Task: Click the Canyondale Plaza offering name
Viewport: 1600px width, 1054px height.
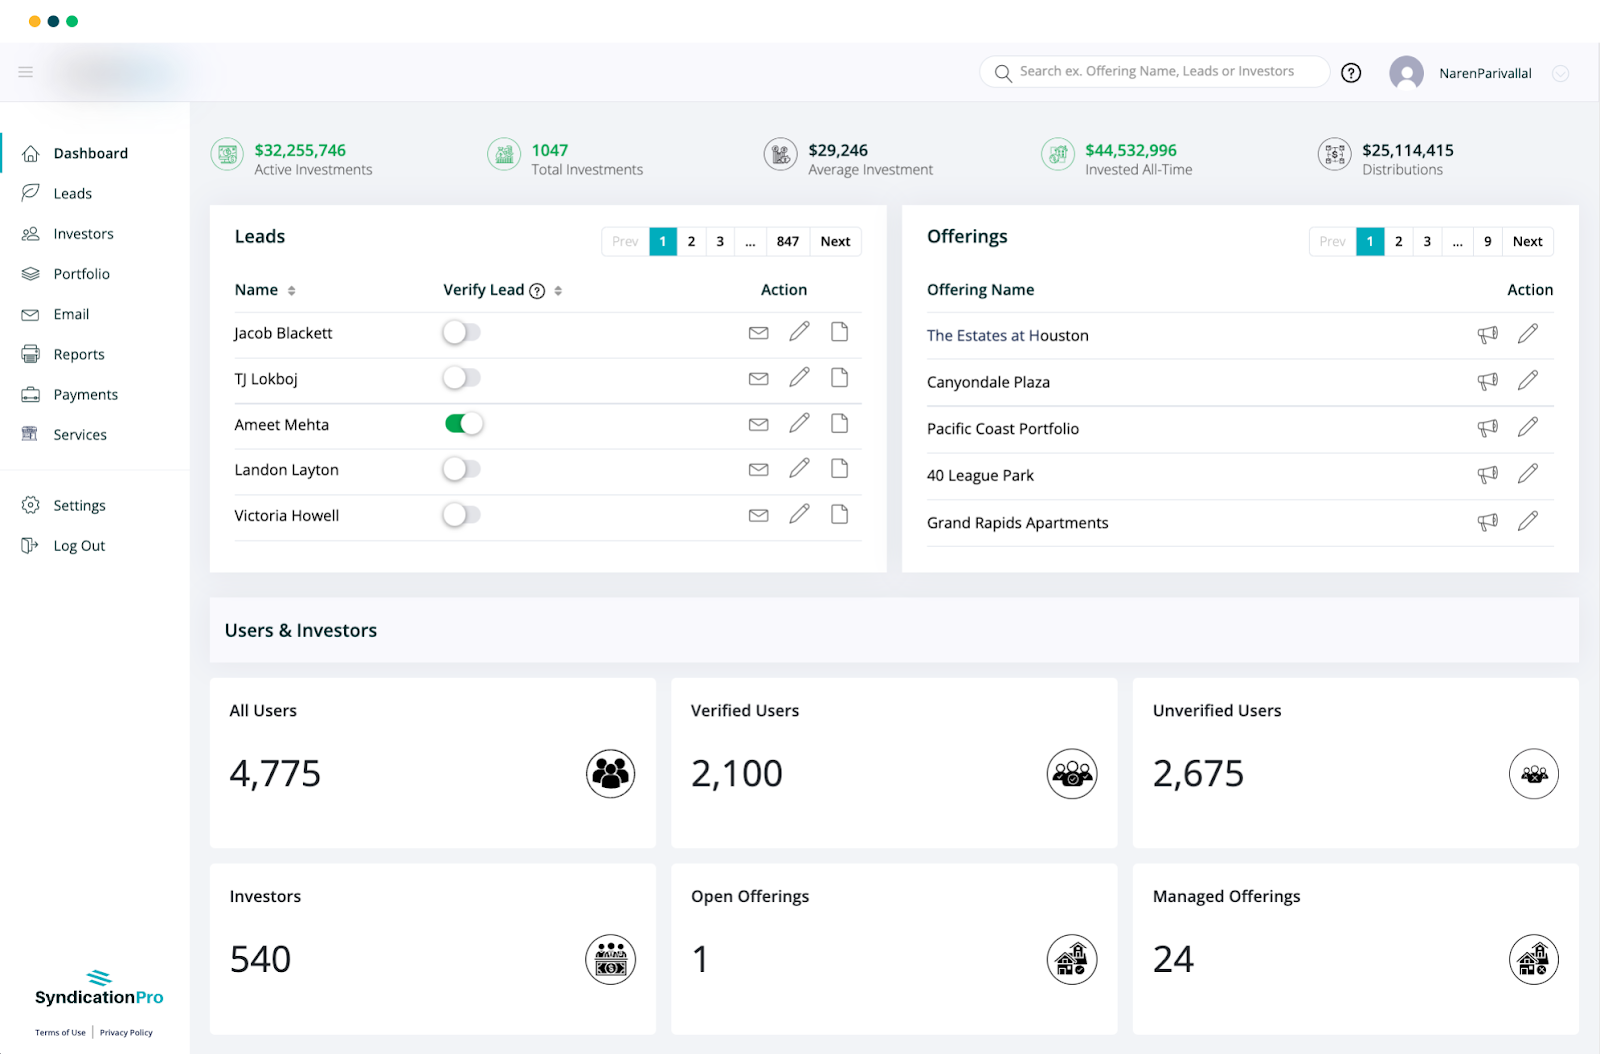Action: coord(988,382)
